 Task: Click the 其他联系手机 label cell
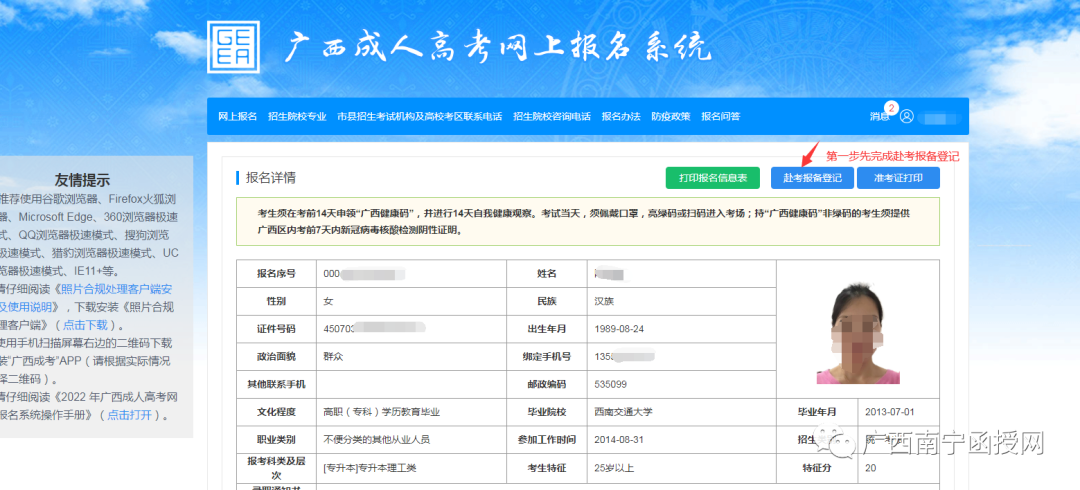click(x=276, y=384)
